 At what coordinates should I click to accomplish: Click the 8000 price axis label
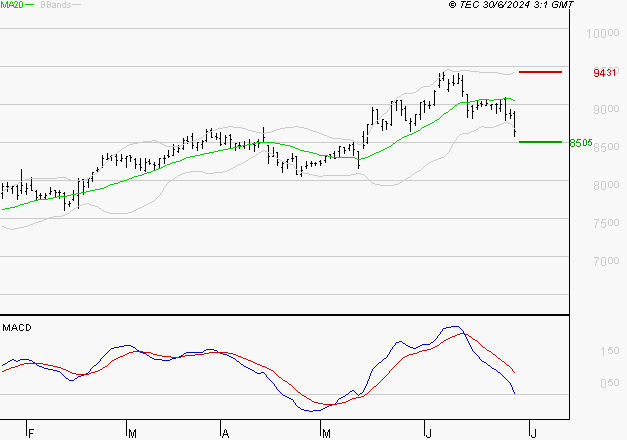pos(606,185)
